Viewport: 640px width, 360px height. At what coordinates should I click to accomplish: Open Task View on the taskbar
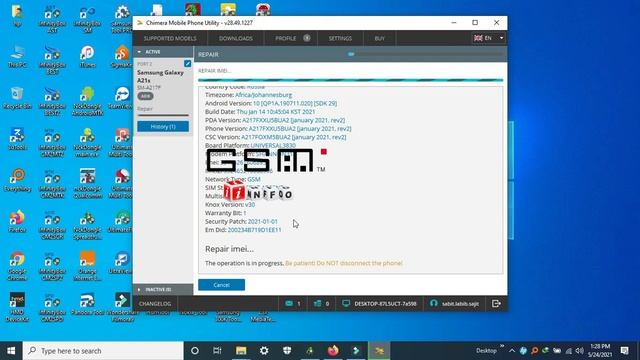tap(217, 351)
